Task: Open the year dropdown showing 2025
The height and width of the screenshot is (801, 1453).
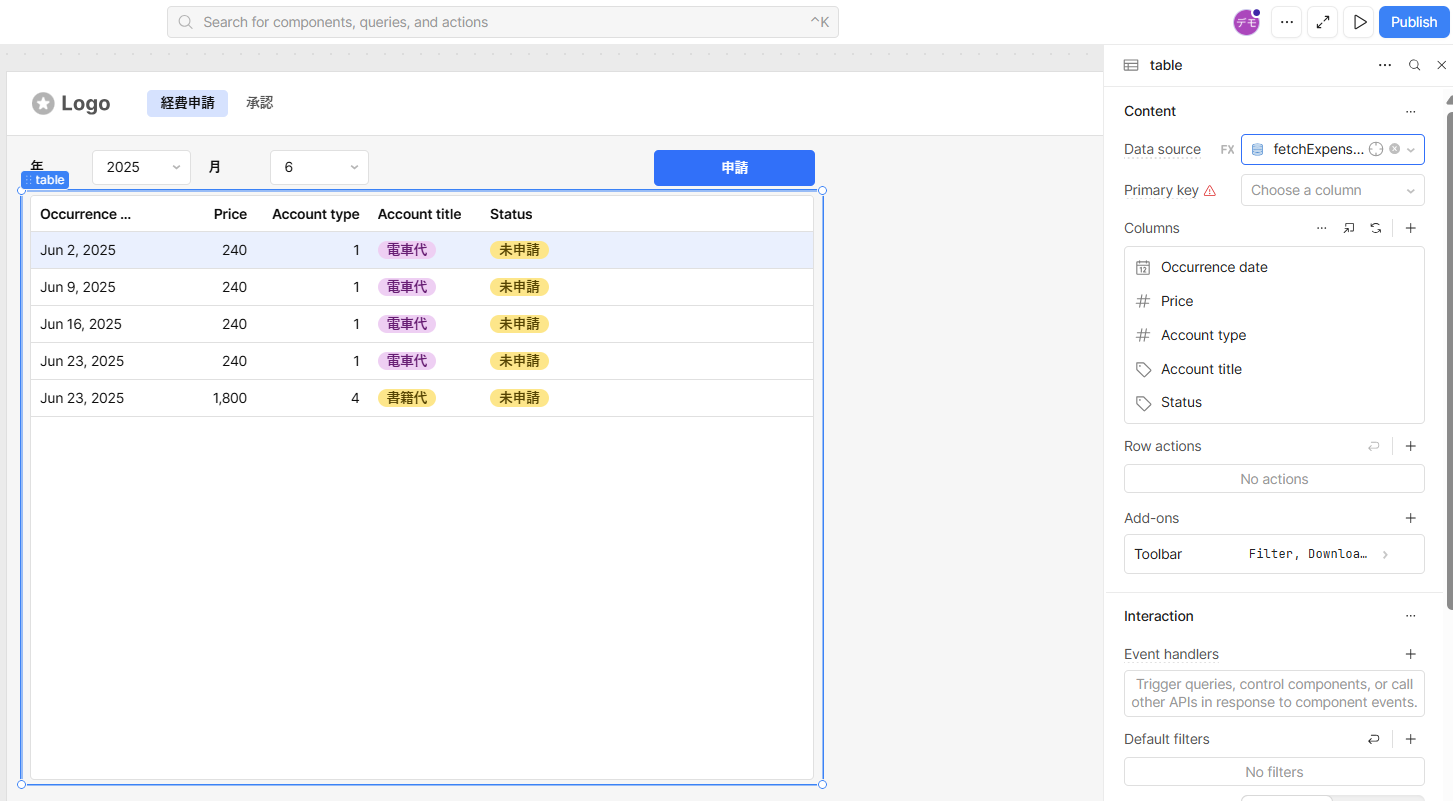Action: [x=141, y=167]
